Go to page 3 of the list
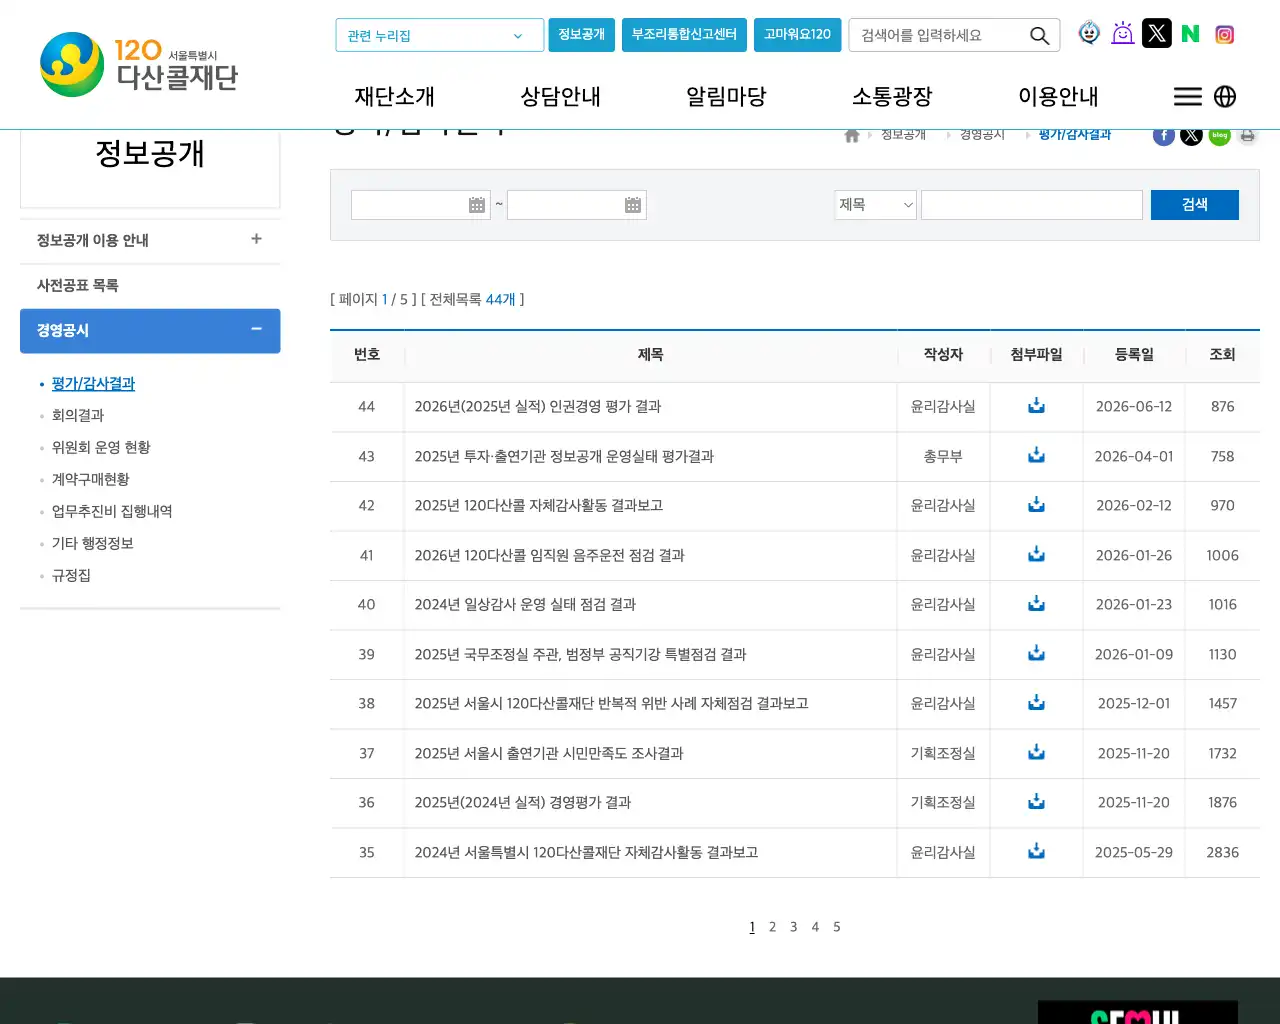1280x1024 pixels. click(x=794, y=927)
